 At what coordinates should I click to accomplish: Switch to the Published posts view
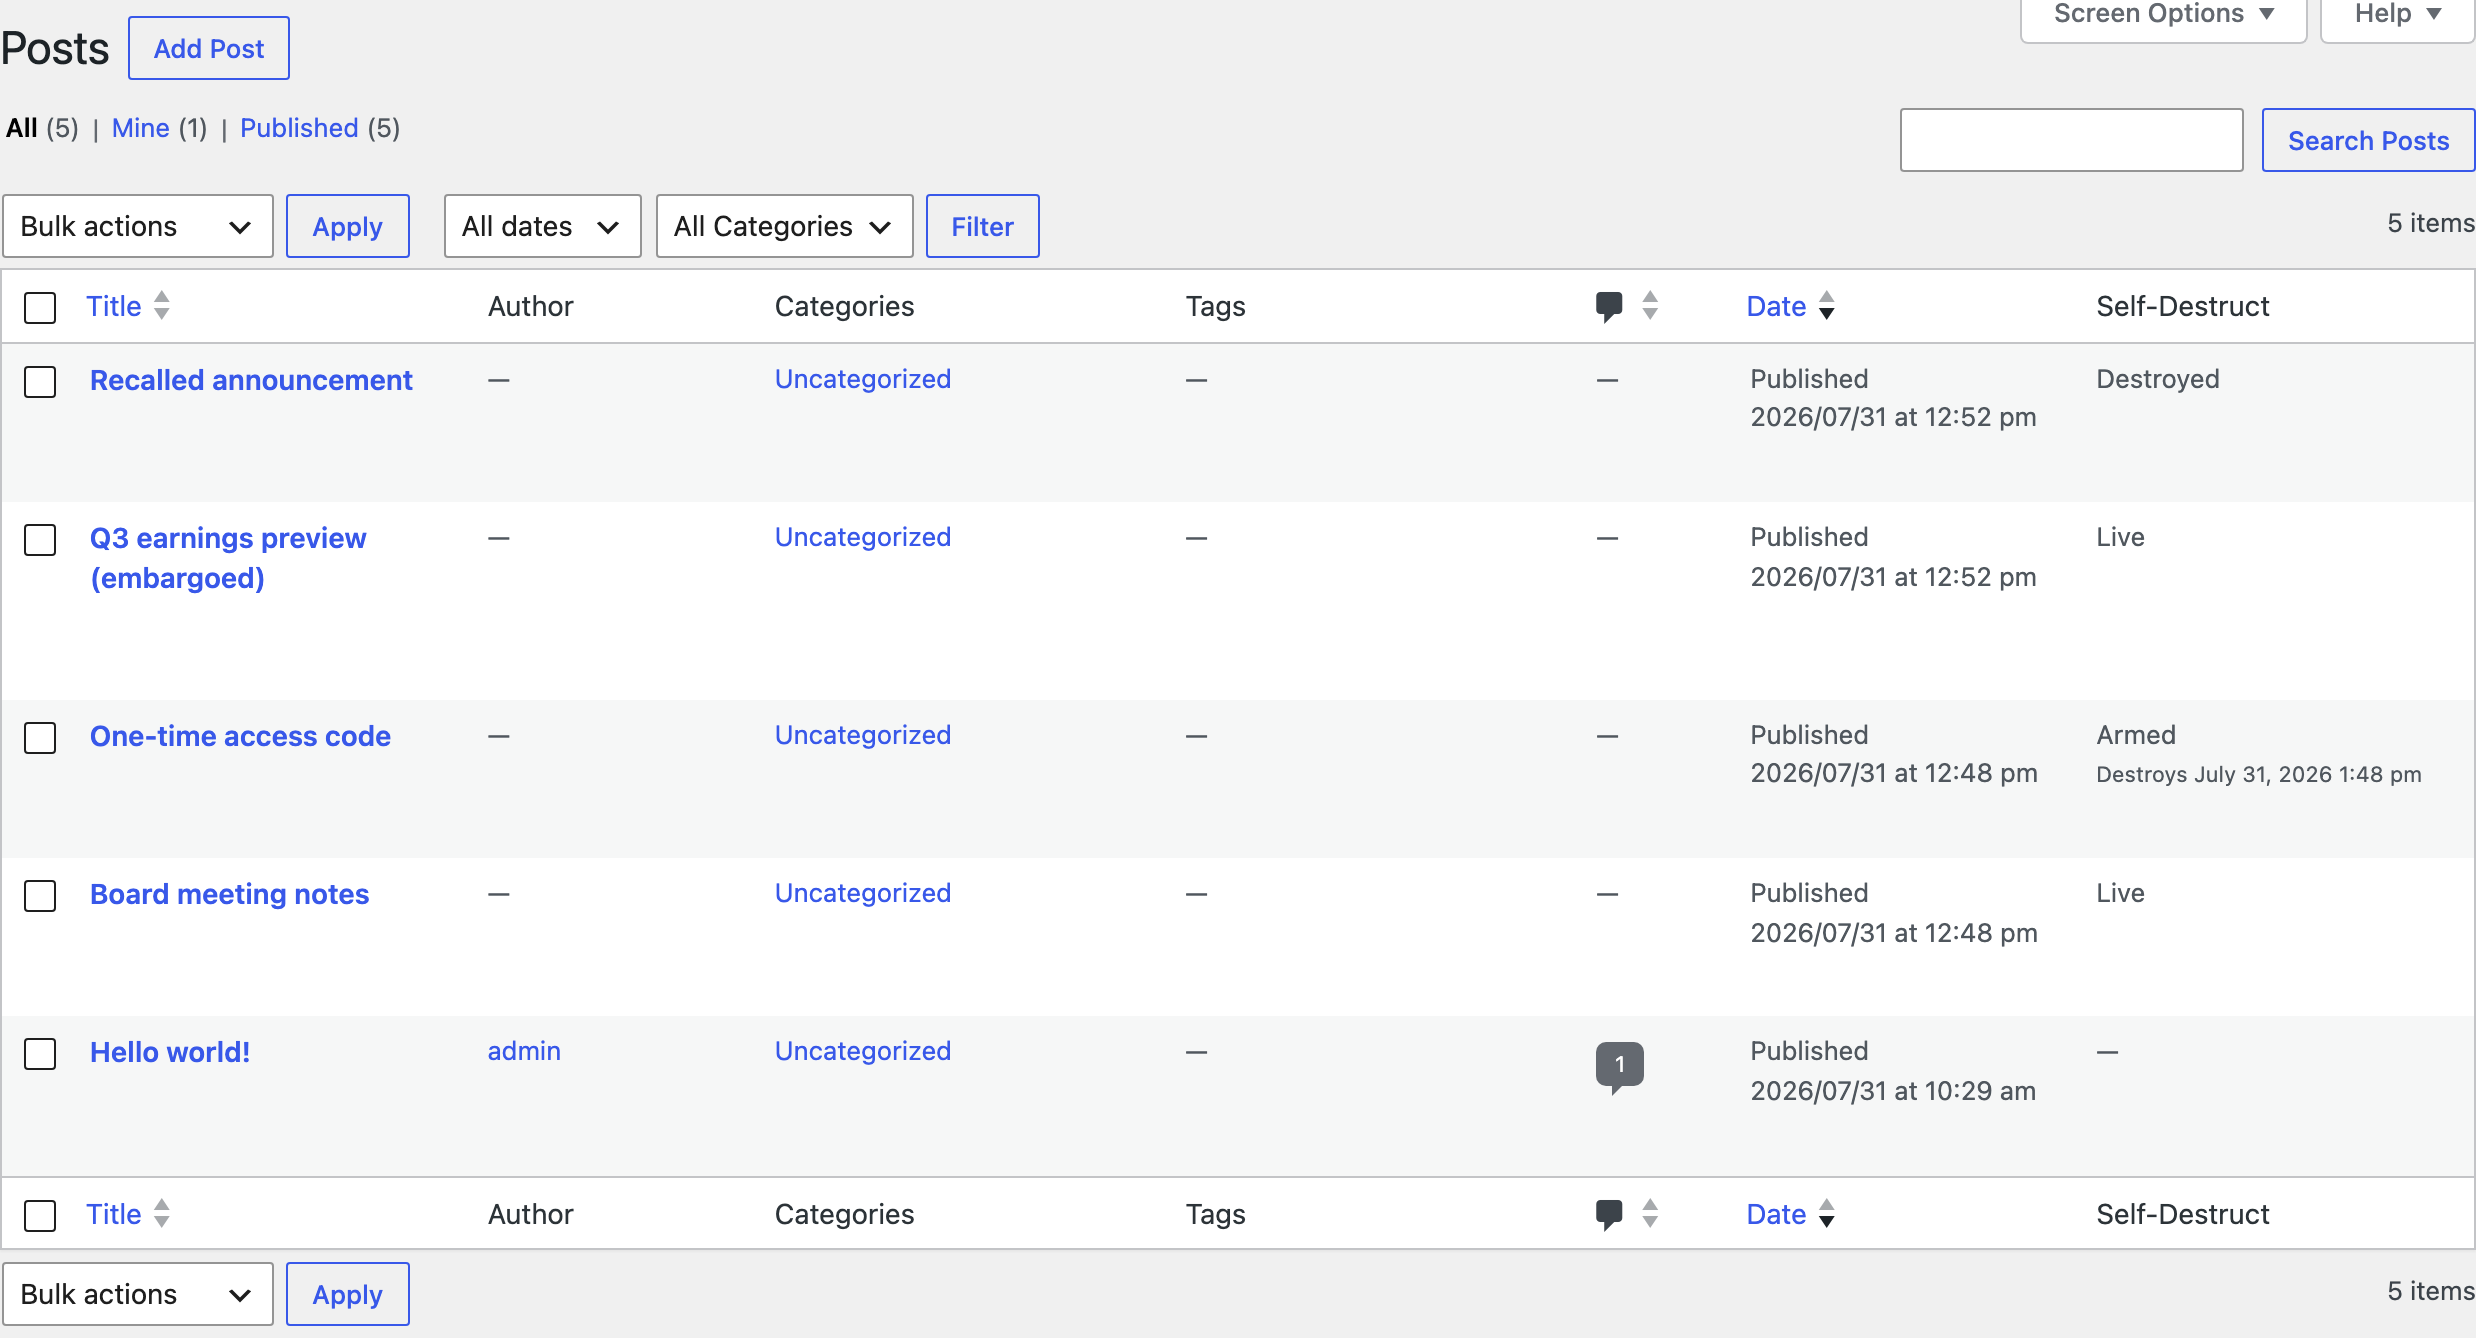tap(299, 128)
